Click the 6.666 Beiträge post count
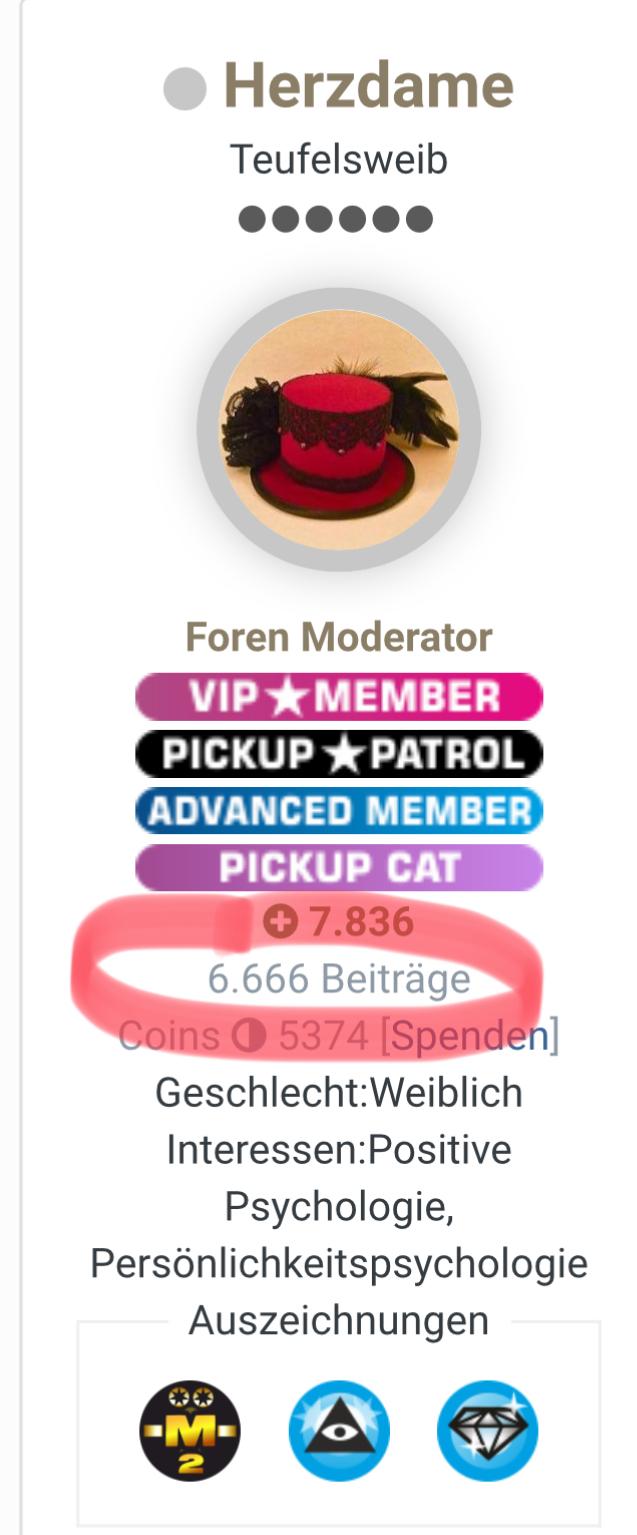The width and height of the screenshot is (637, 1535). coord(339,979)
